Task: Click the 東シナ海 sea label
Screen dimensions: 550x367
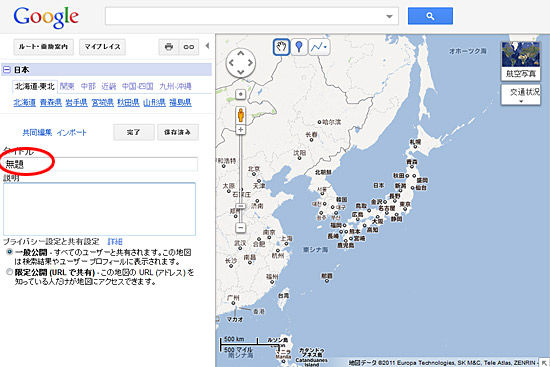Action: tap(315, 250)
